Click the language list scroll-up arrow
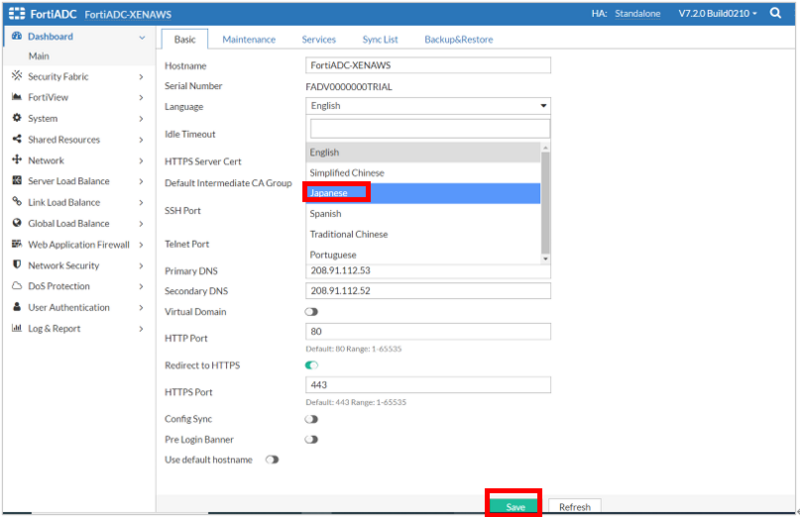 [x=545, y=147]
